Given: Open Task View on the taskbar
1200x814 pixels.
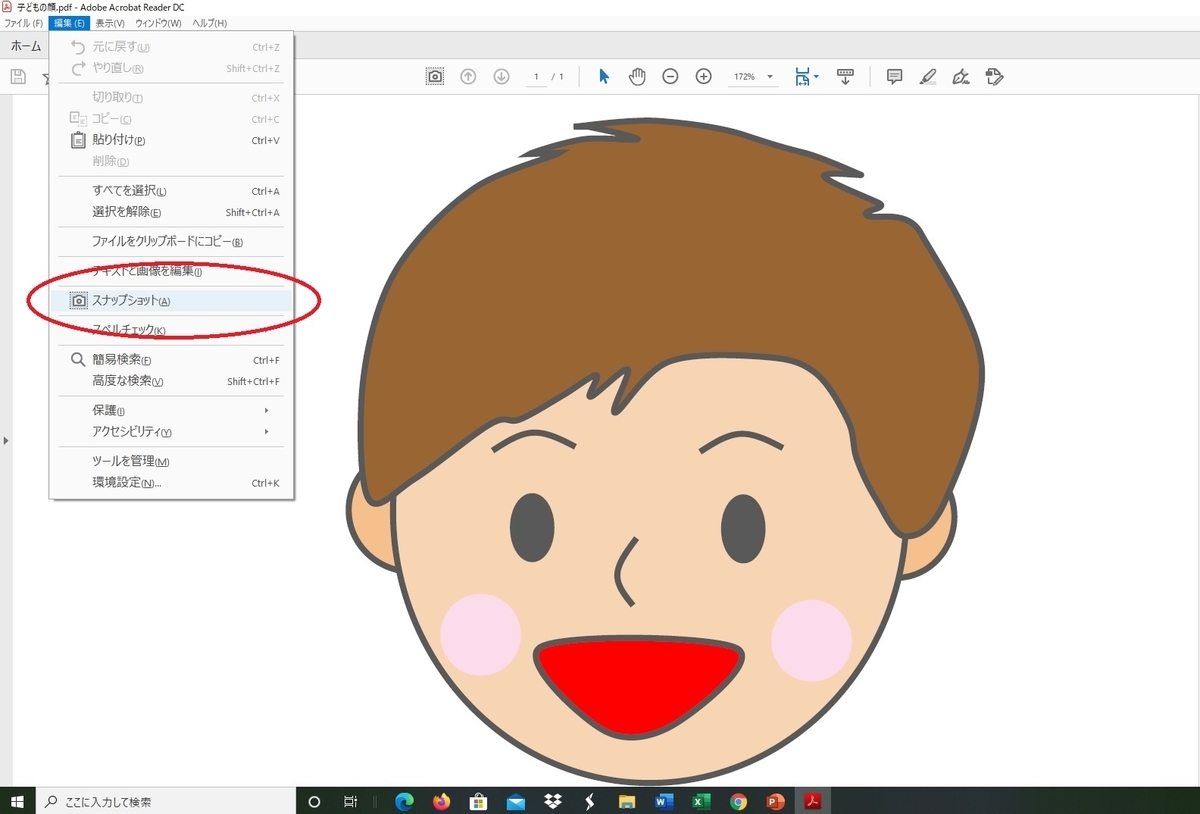Looking at the screenshot, I should 351,801.
